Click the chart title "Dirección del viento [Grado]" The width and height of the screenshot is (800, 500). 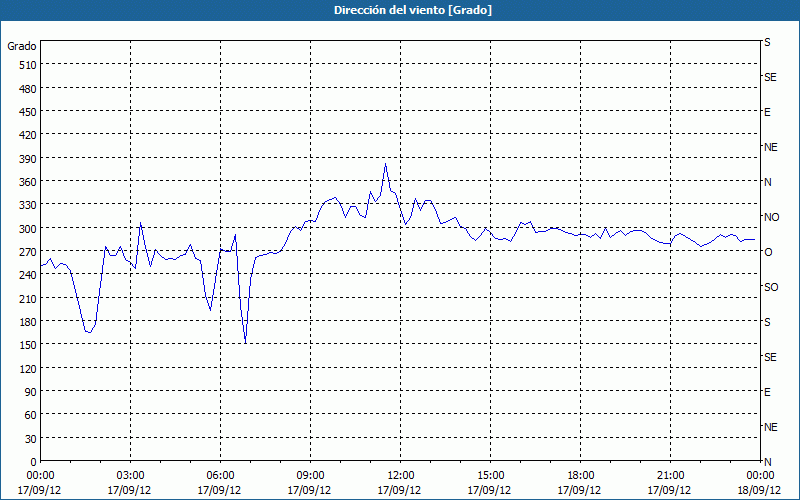[413, 10]
